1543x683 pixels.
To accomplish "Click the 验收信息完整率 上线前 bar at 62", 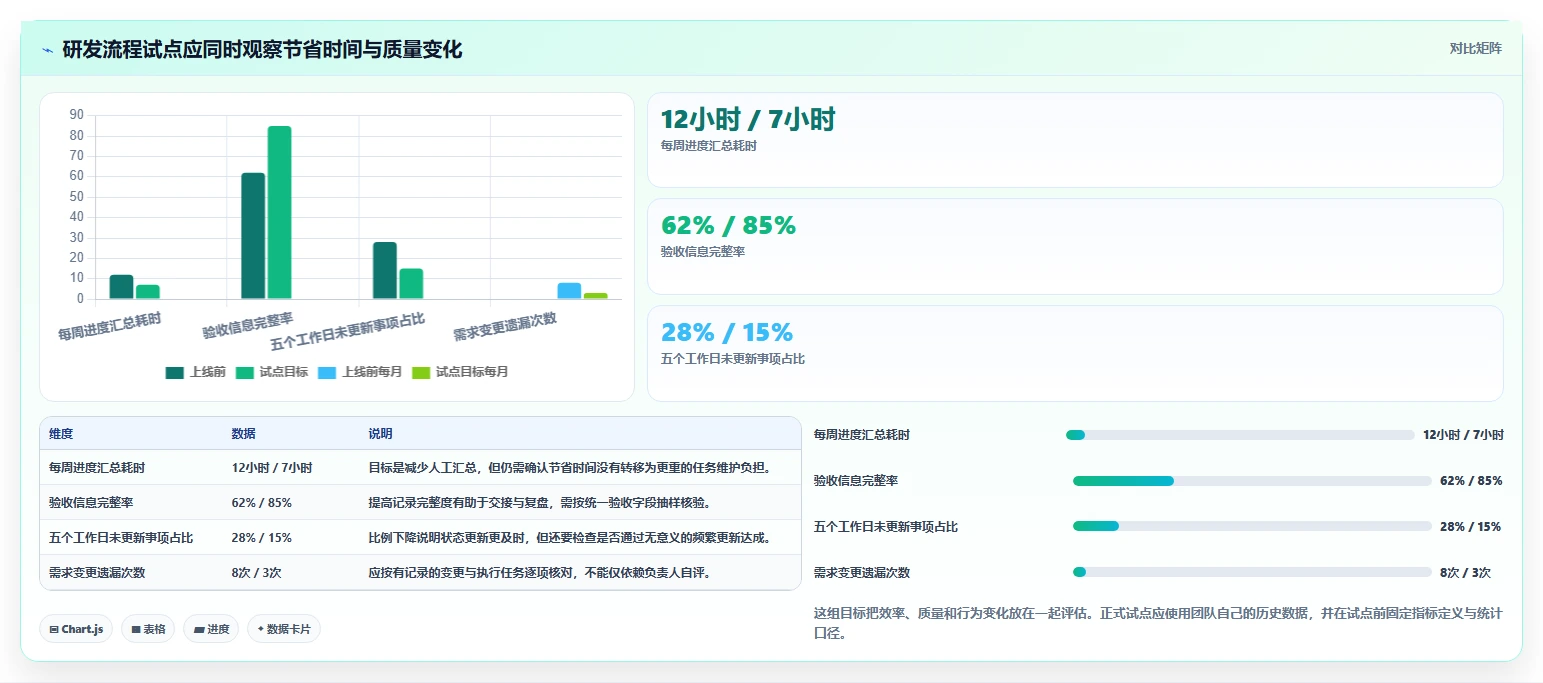I will 254,236.
